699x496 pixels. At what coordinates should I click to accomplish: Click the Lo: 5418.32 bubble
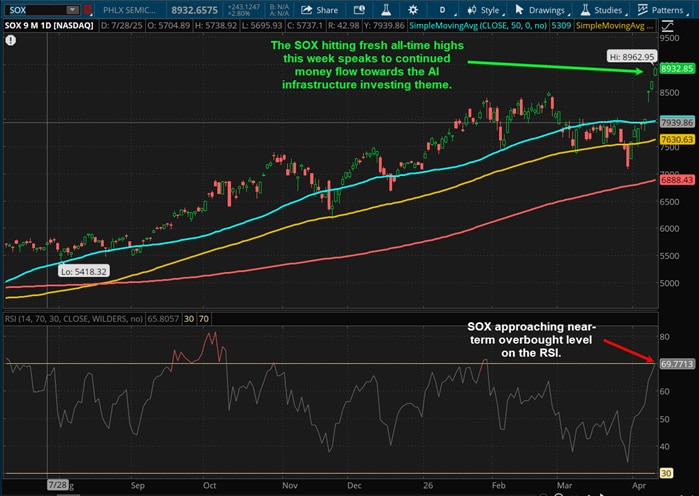(84, 271)
